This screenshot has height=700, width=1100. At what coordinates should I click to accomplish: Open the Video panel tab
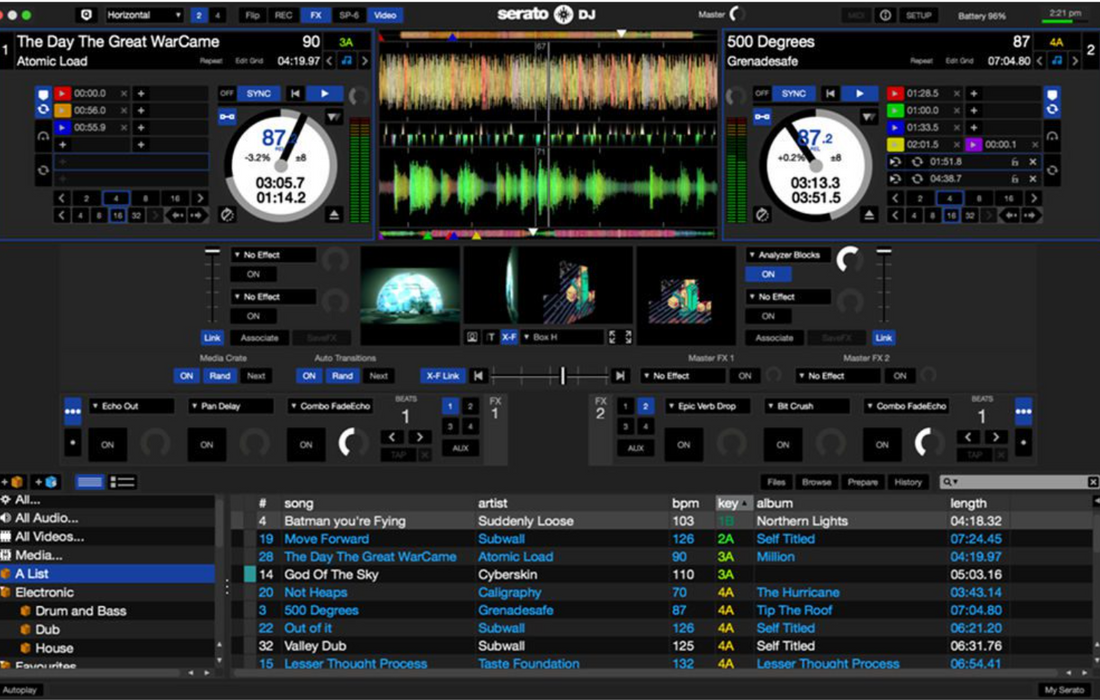coord(384,15)
